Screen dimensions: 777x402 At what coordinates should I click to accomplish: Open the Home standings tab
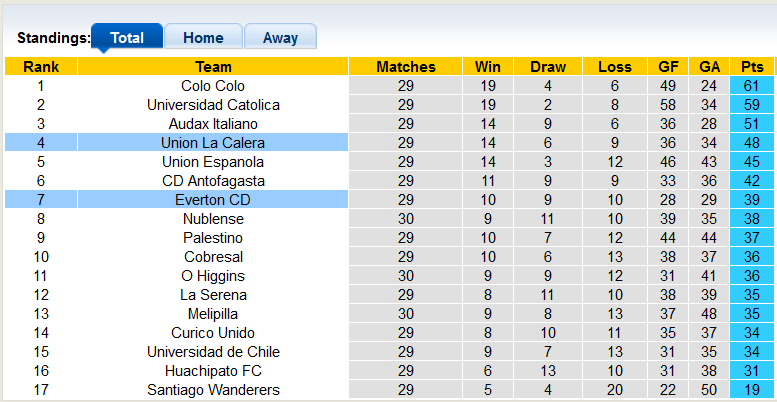tap(203, 38)
